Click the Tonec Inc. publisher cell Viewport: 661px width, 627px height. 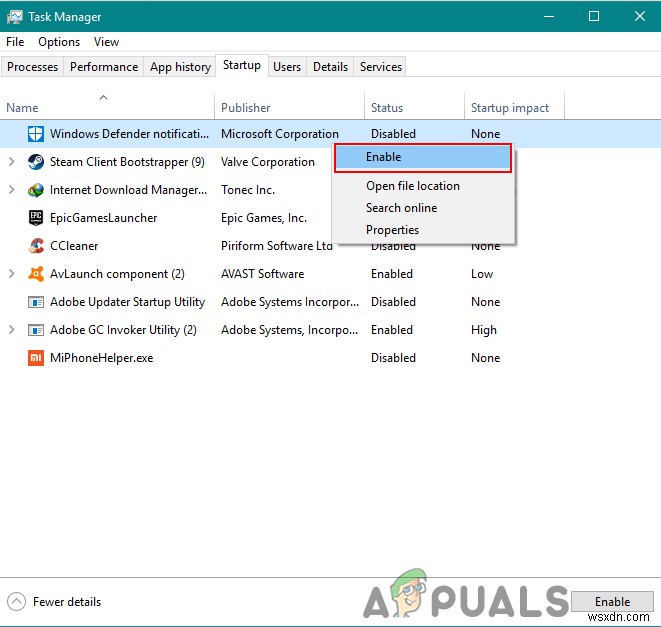(248, 190)
